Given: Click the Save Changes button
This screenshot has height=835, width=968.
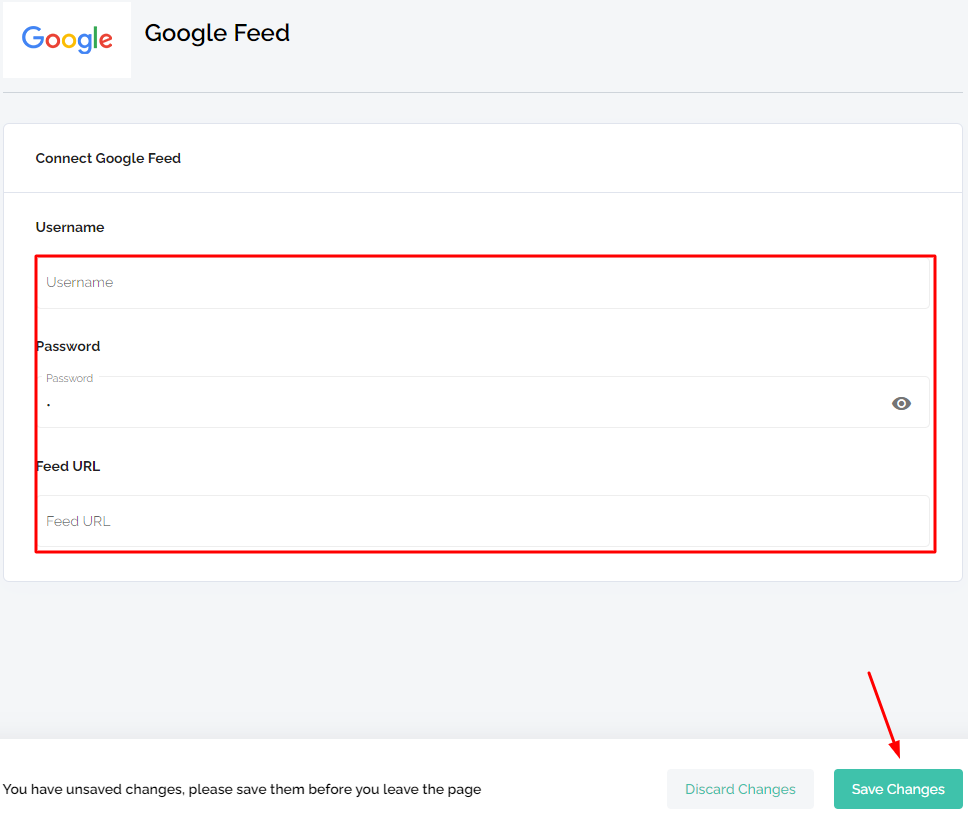Looking at the screenshot, I should point(898,789).
